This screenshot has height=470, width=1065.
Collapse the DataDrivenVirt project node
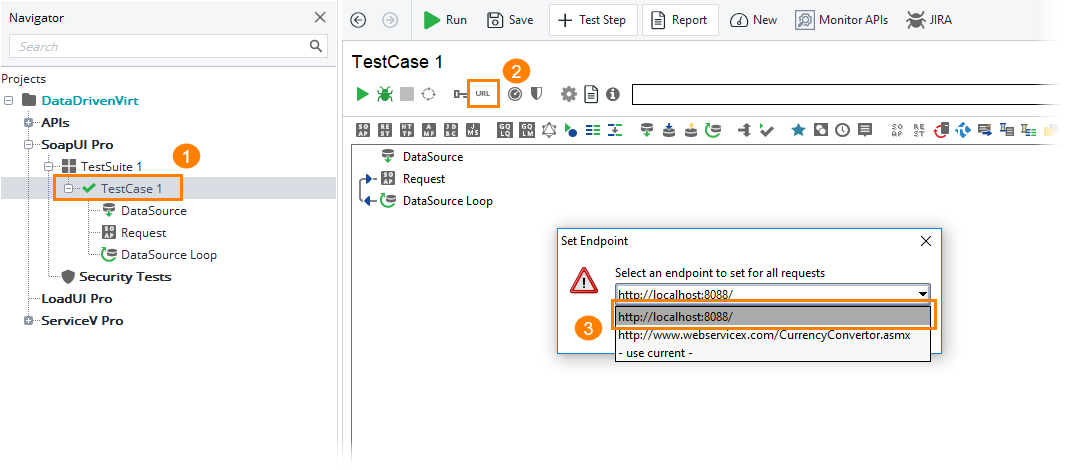(x=8, y=101)
